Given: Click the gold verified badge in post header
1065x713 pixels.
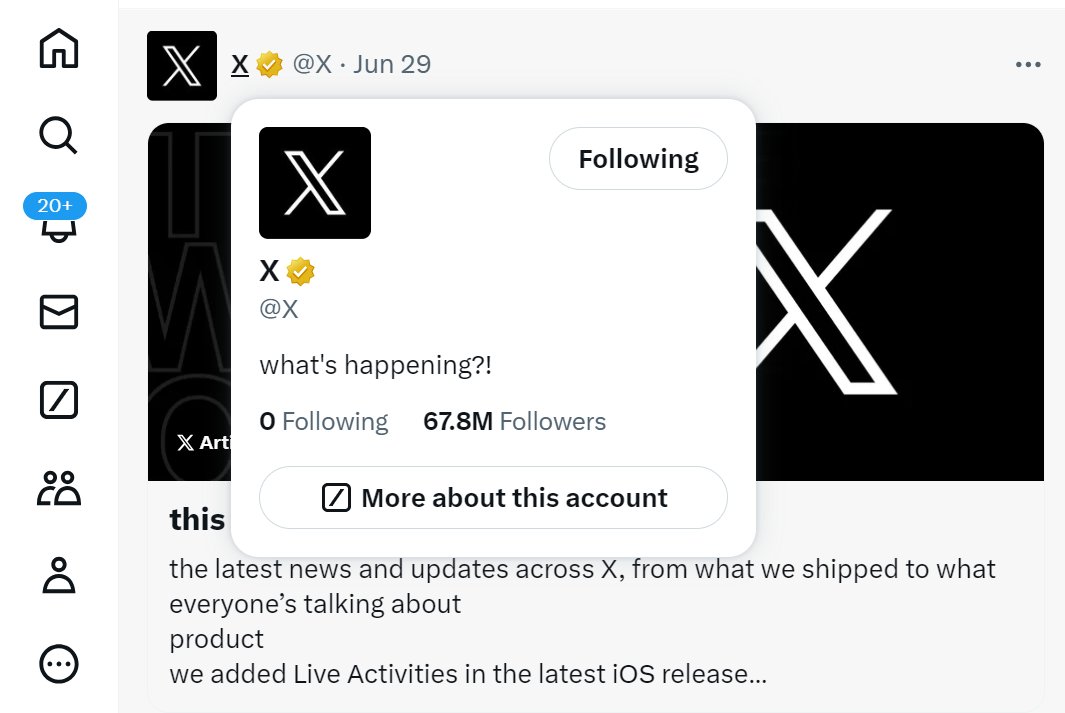Looking at the screenshot, I should tap(269, 65).
